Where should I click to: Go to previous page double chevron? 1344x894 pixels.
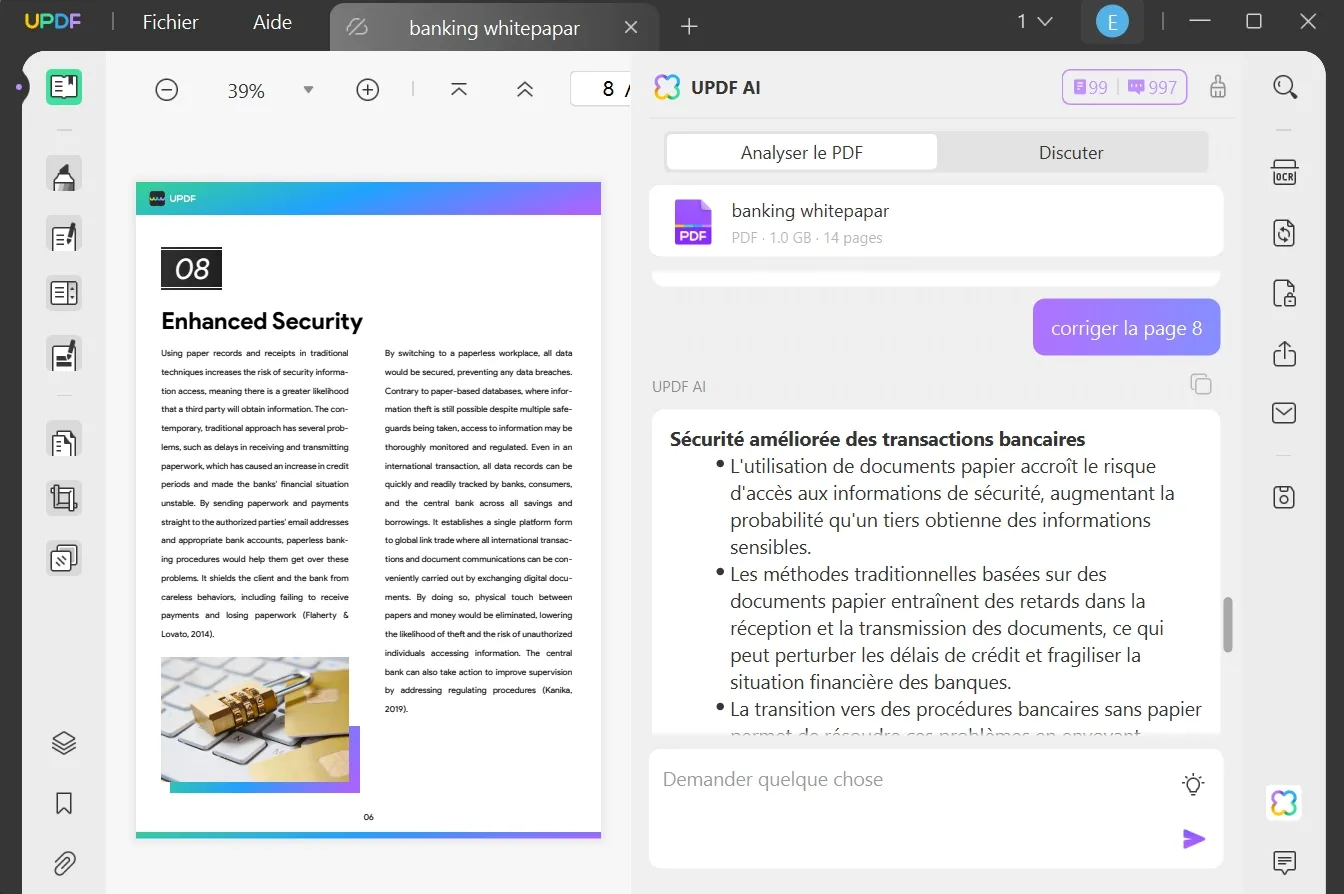point(525,89)
